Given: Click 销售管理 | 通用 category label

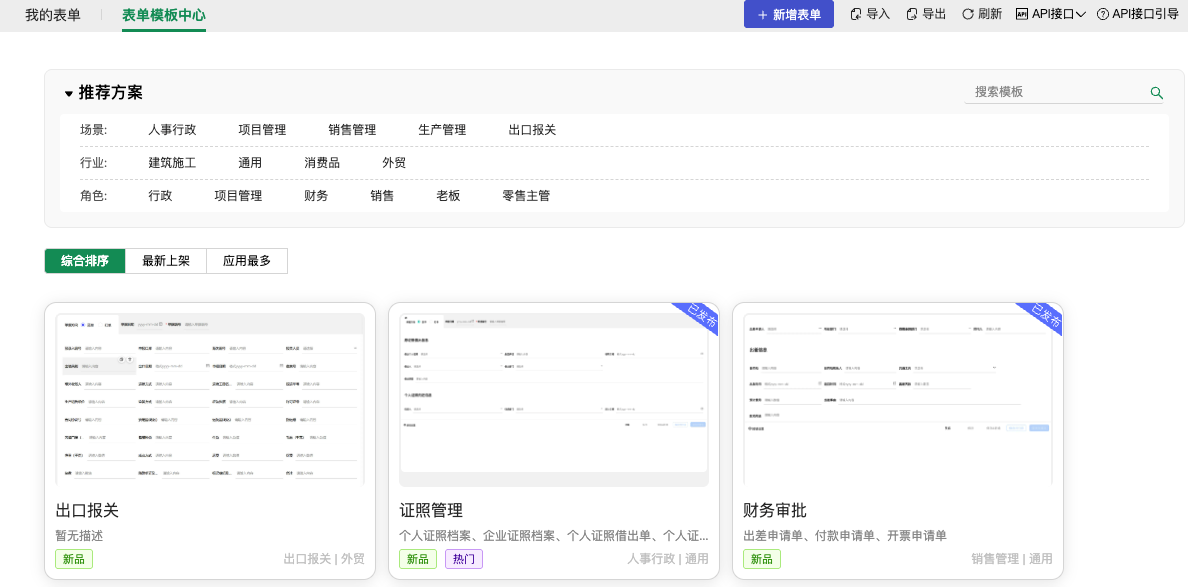Looking at the screenshot, I should click(1012, 559).
